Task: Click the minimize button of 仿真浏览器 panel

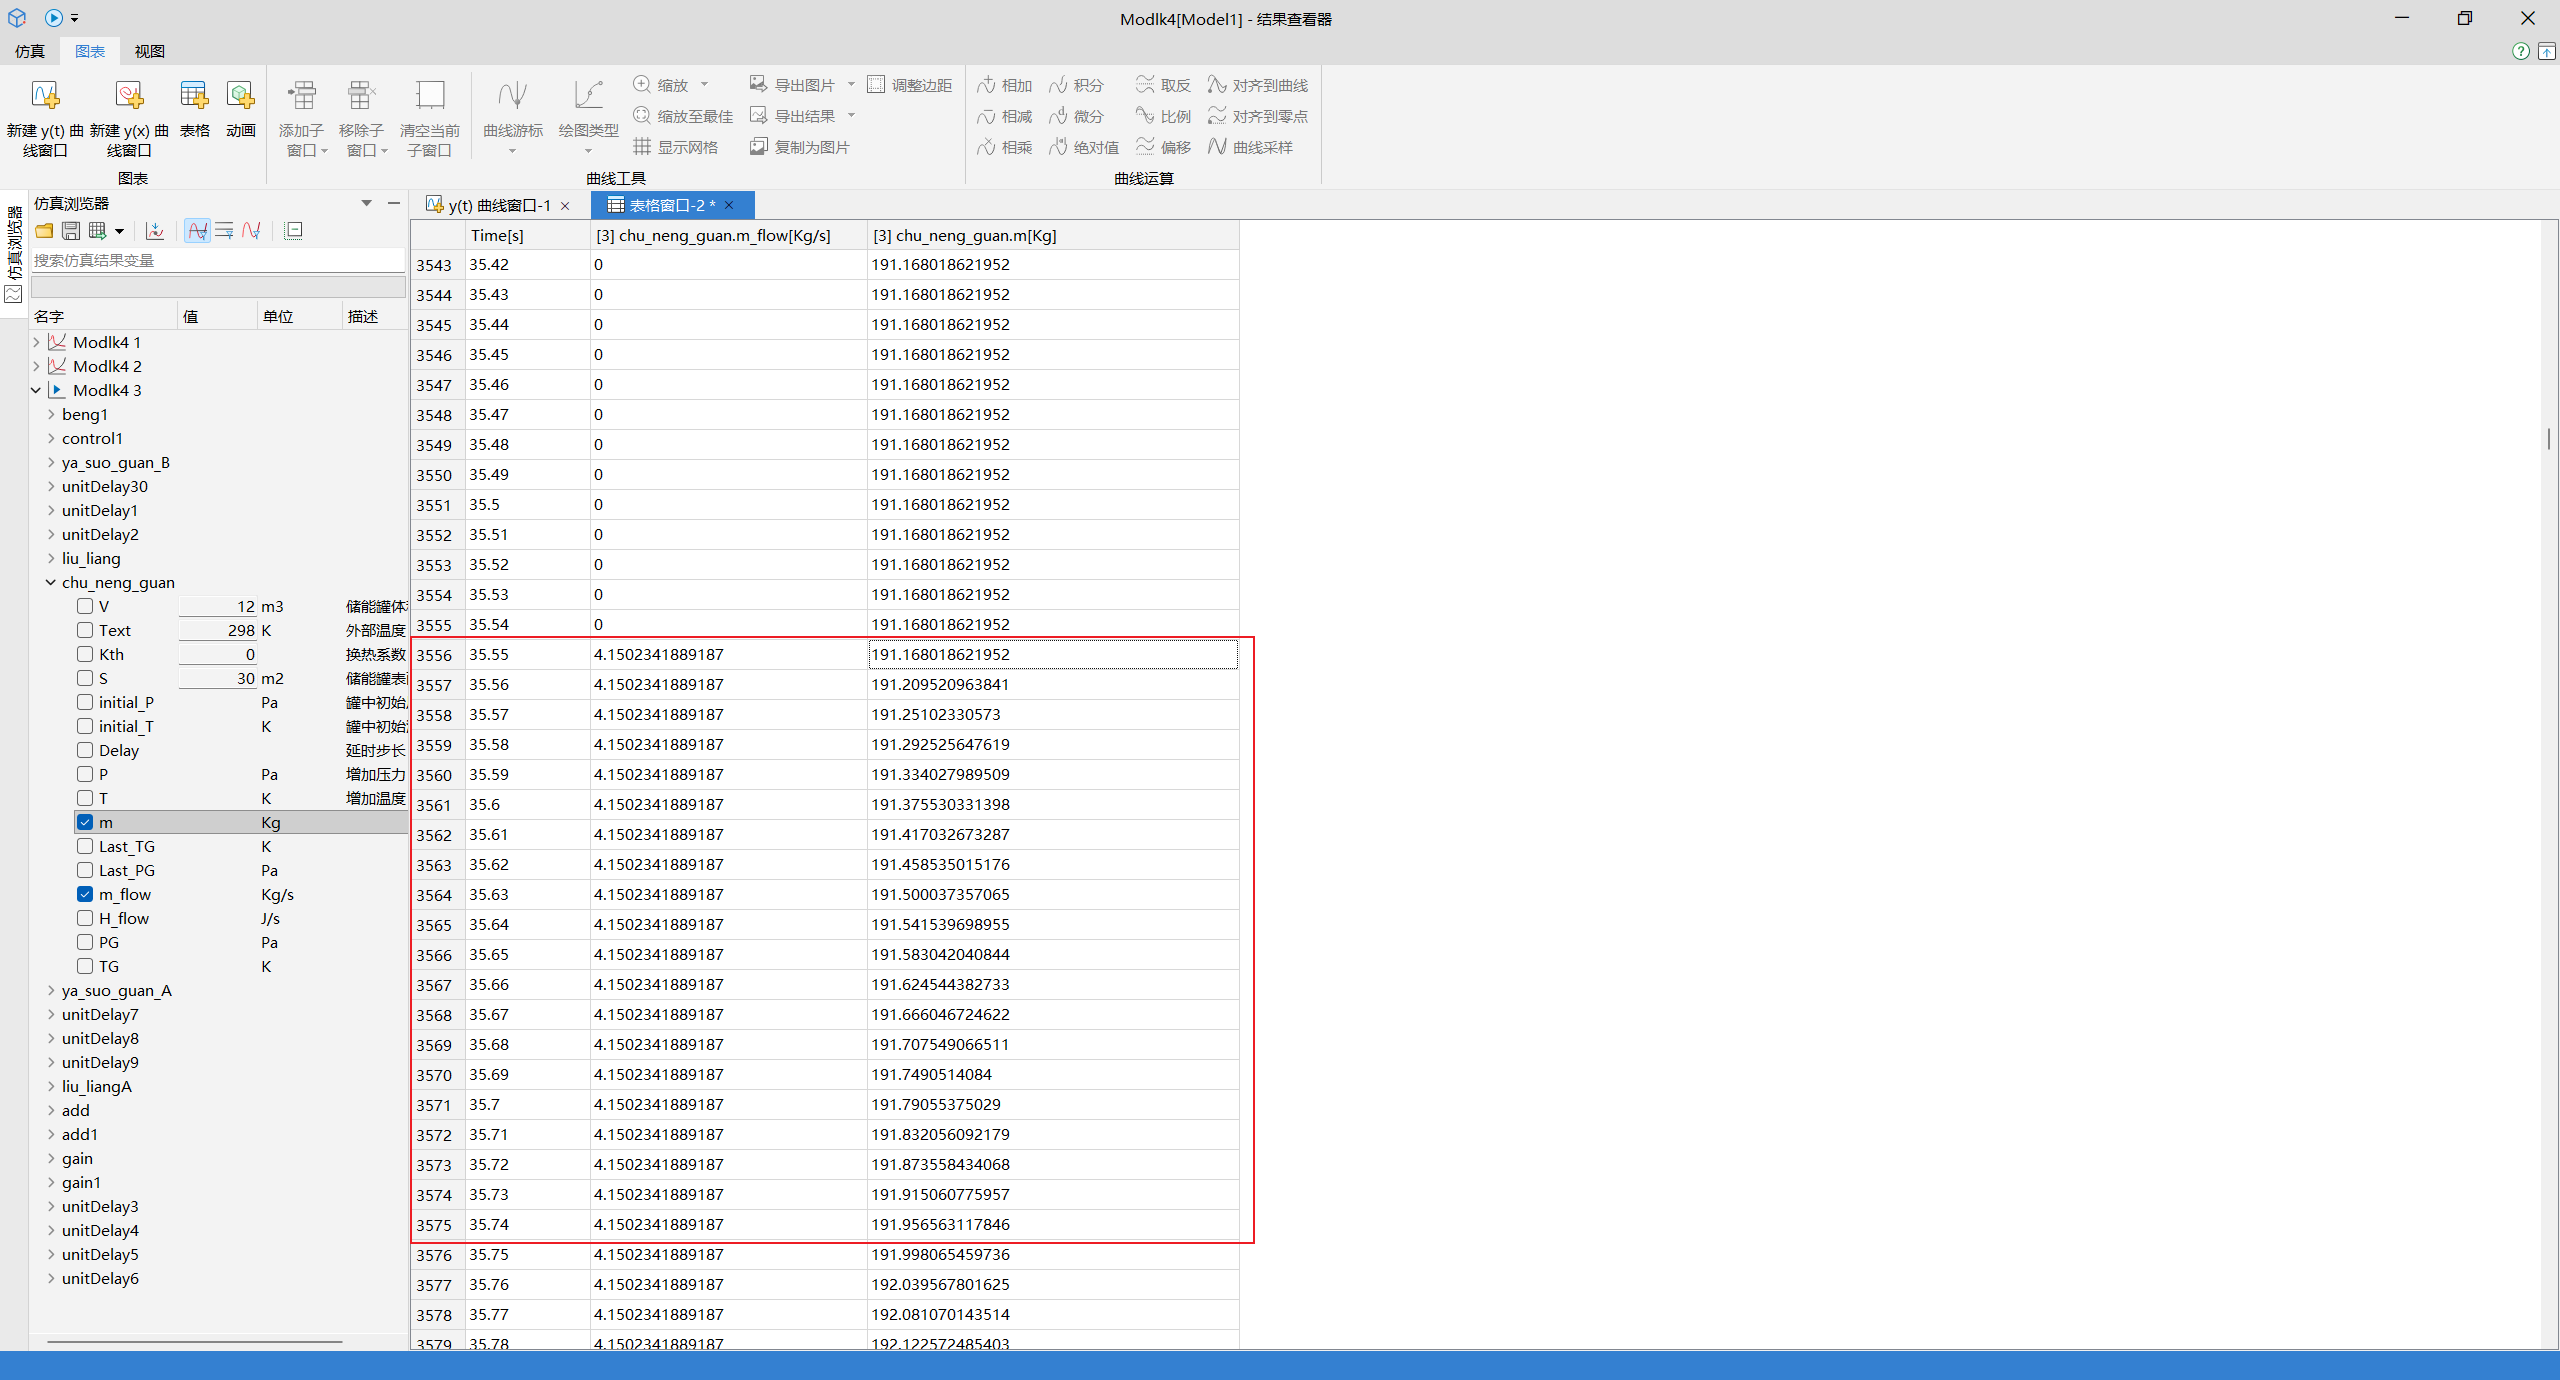Action: click(394, 203)
